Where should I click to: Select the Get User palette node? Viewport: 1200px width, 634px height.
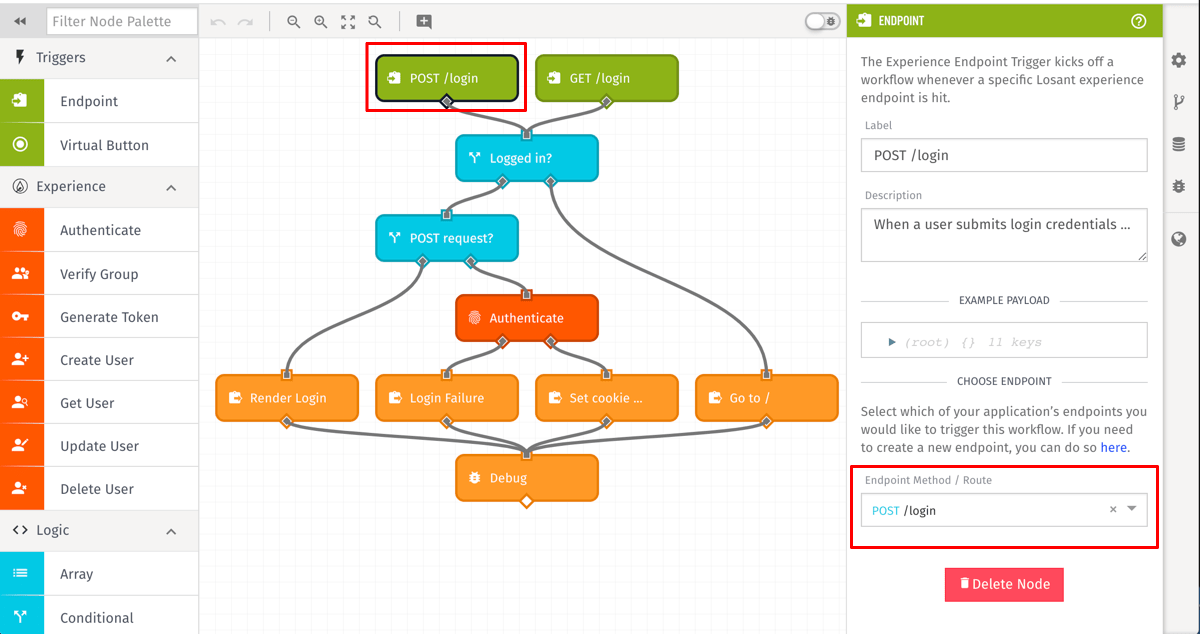[99, 403]
